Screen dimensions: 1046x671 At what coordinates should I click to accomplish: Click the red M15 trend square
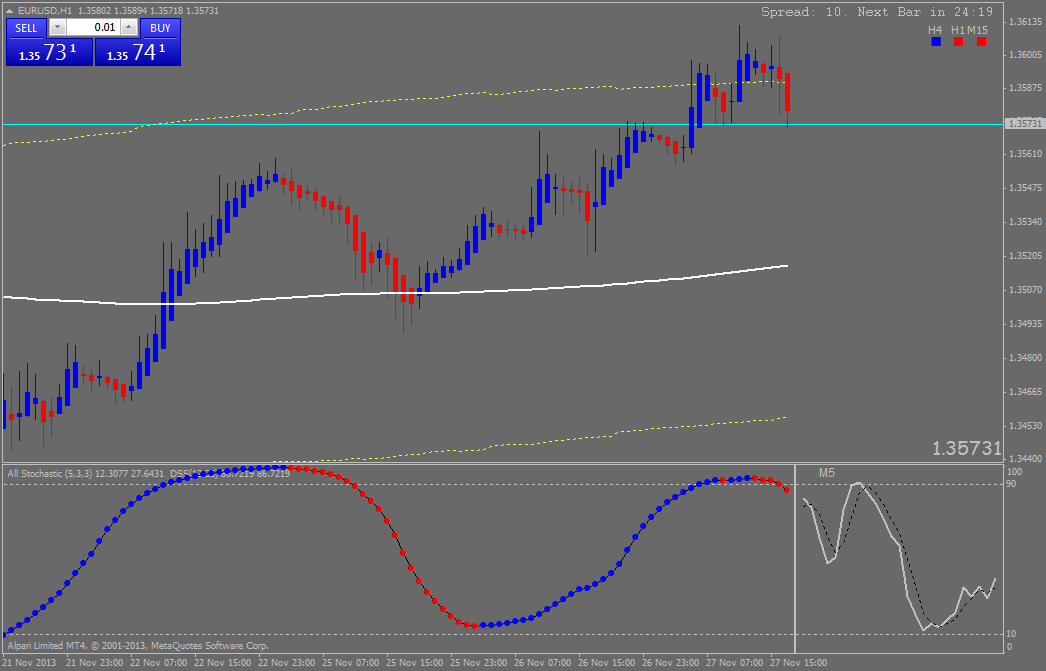981,41
